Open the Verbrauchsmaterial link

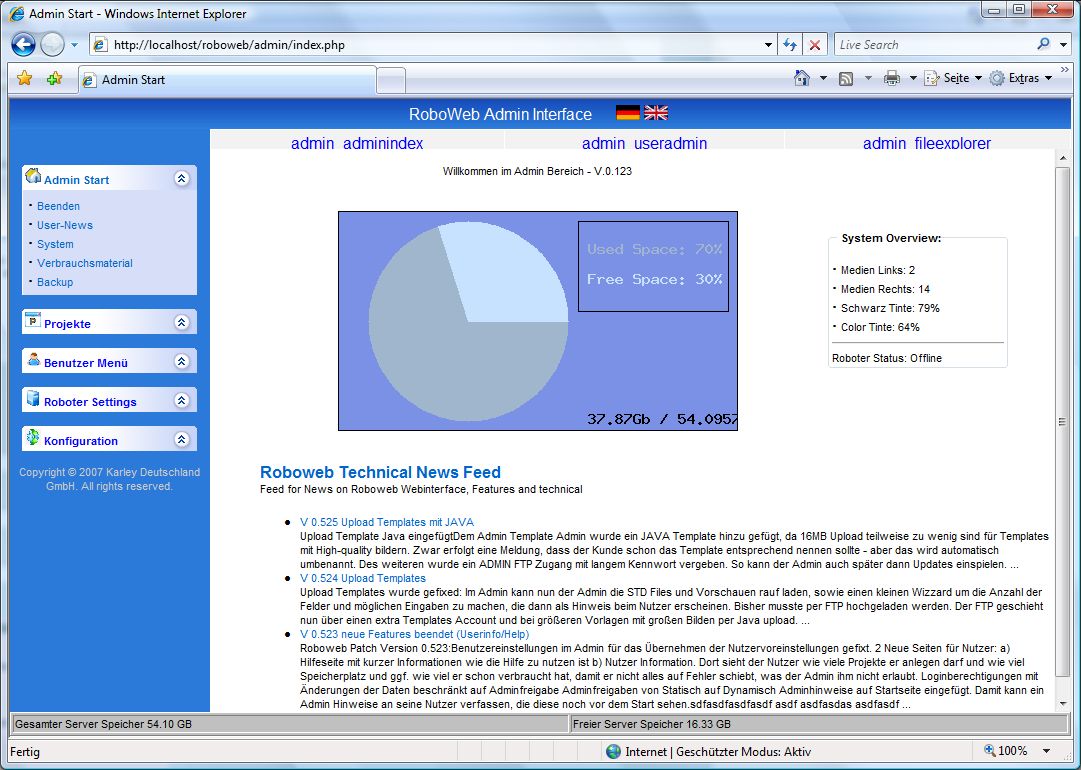tap(85, 263)
